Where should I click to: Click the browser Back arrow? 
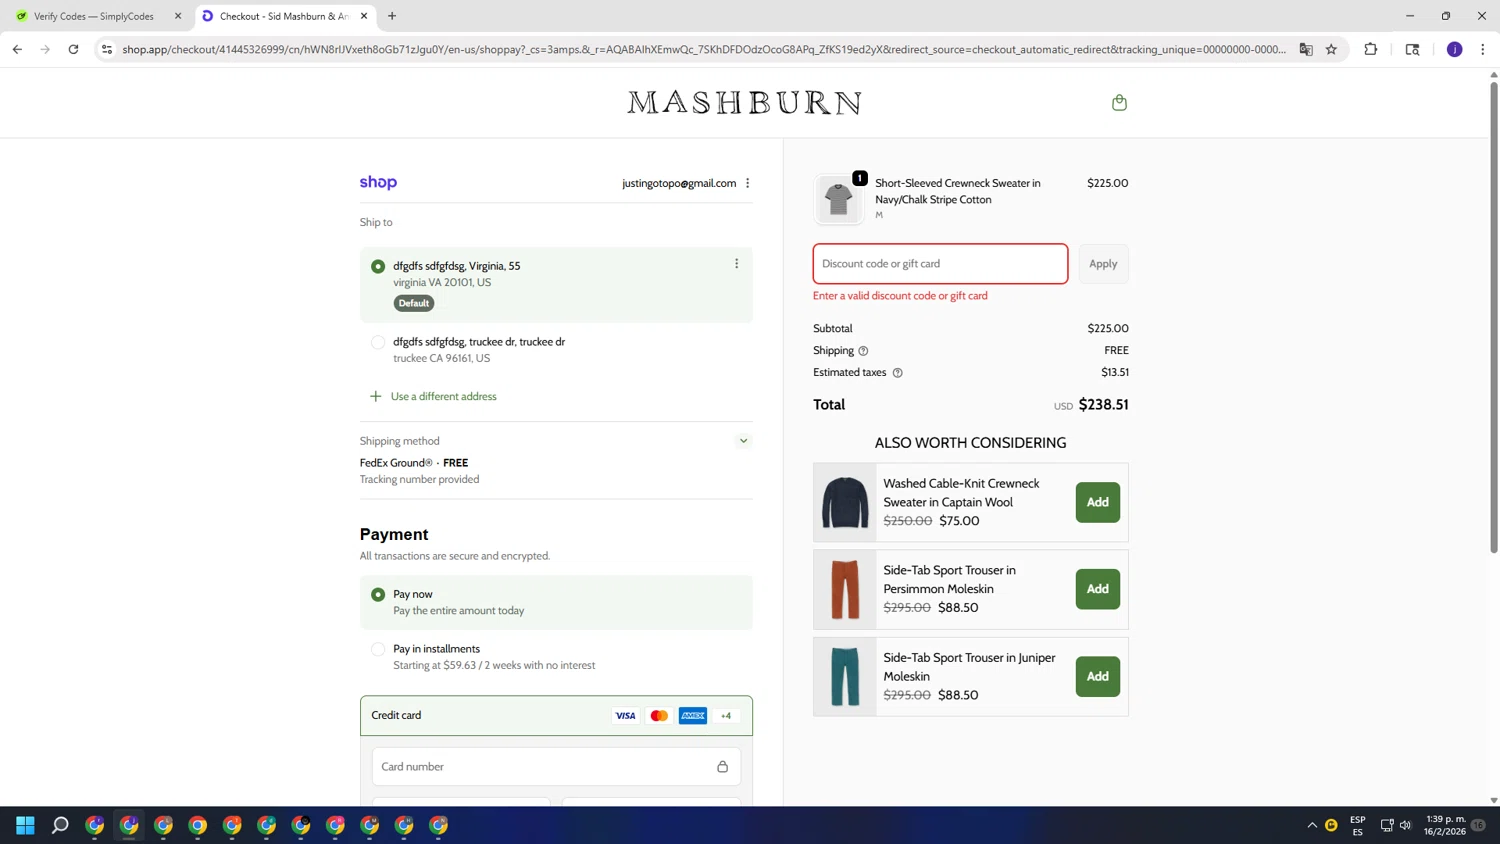coord(17,49)
